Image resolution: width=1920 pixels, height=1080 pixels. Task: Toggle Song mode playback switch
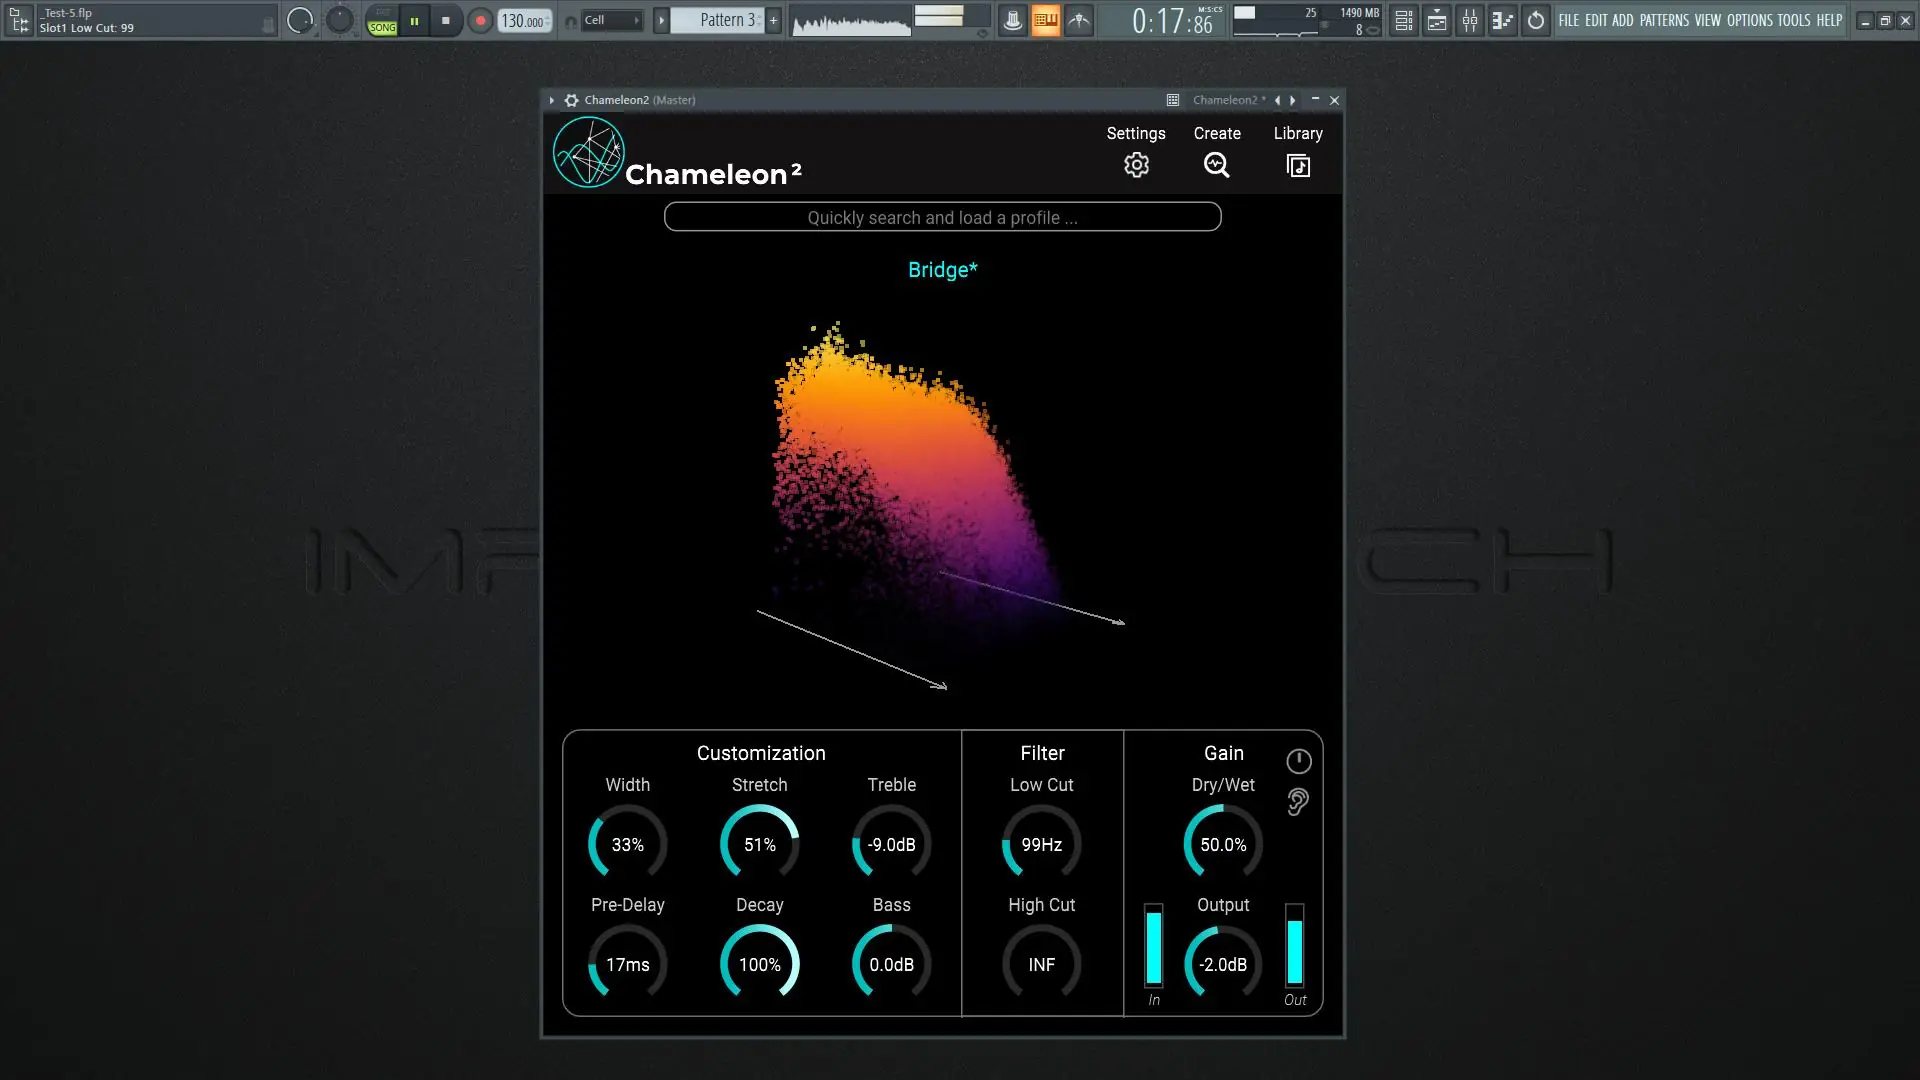pyautogui.click(x=382, y=21)
